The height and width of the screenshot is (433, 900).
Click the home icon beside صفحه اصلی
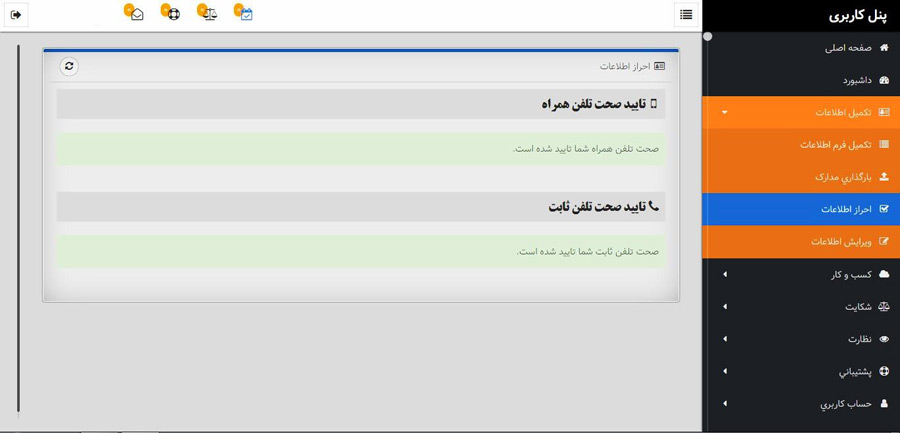[x=884, y=48]
